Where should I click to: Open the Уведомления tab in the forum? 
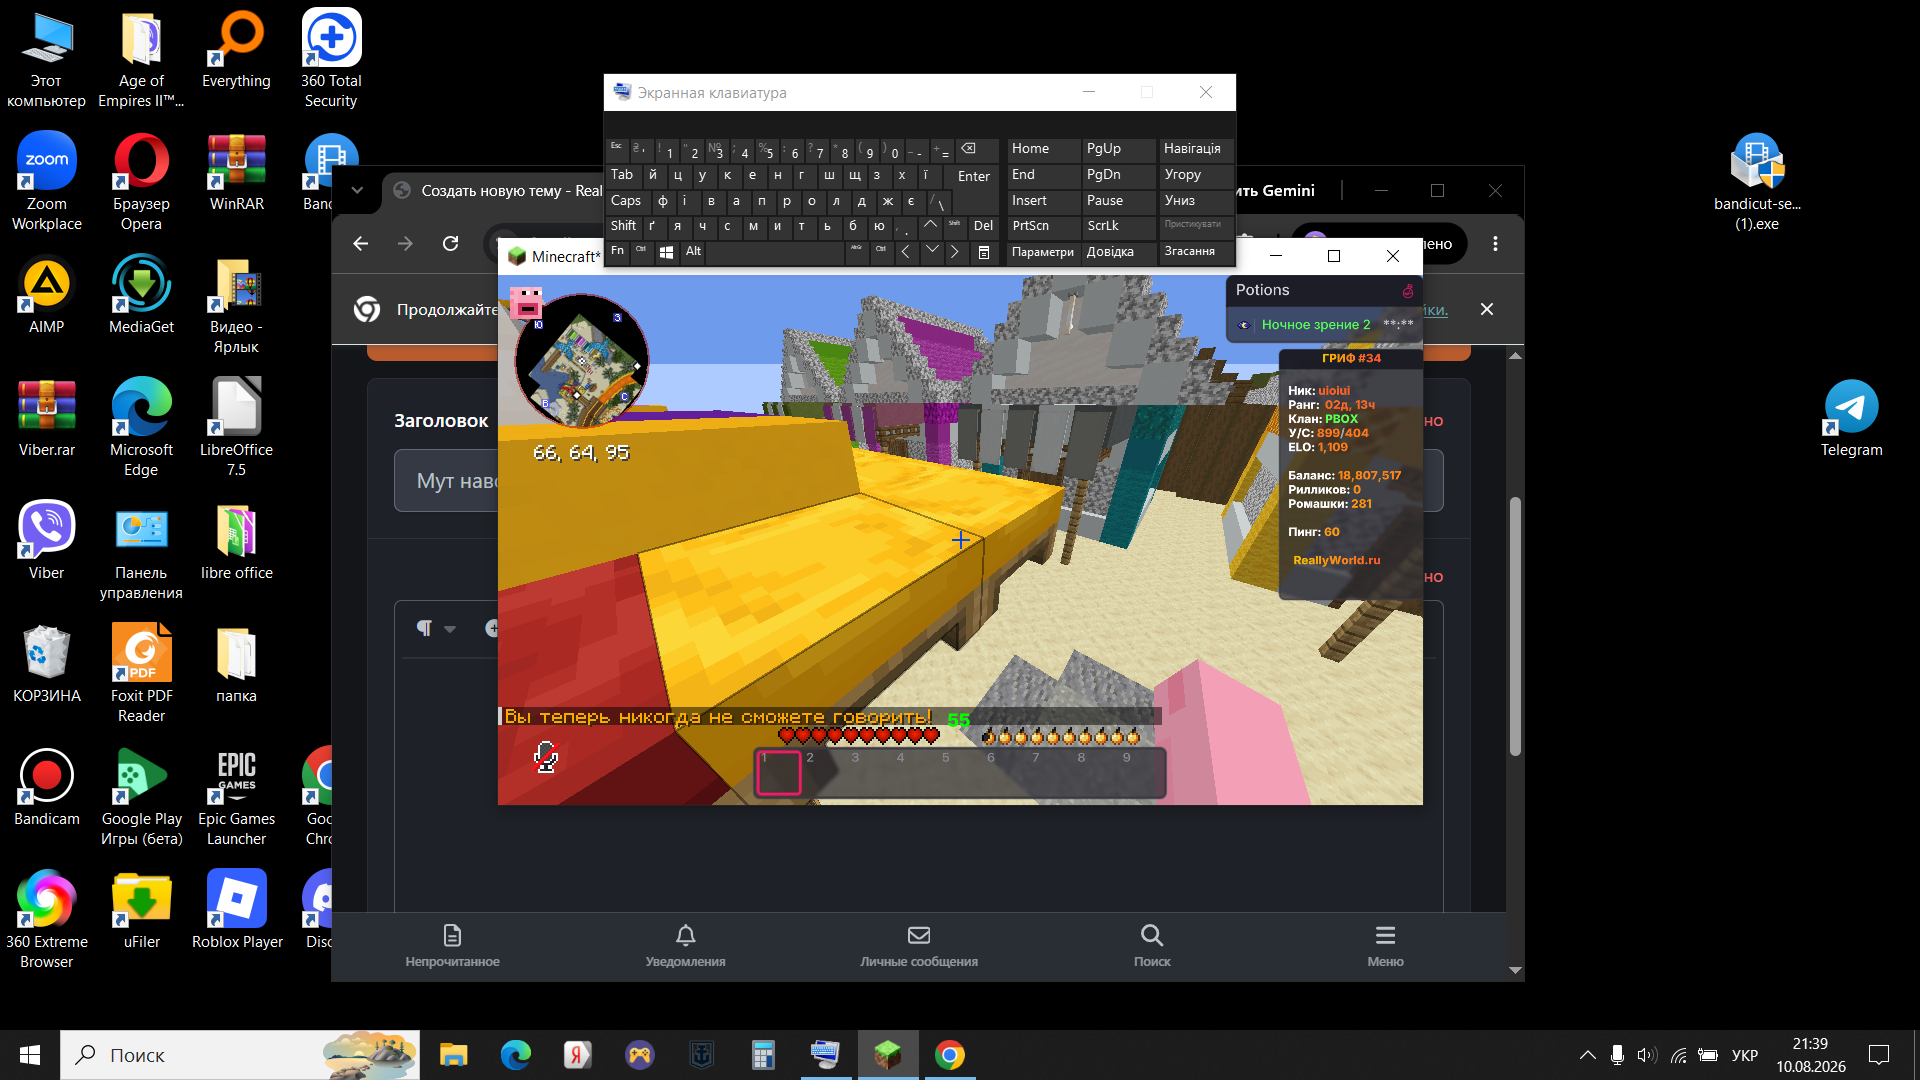[685, 946]
